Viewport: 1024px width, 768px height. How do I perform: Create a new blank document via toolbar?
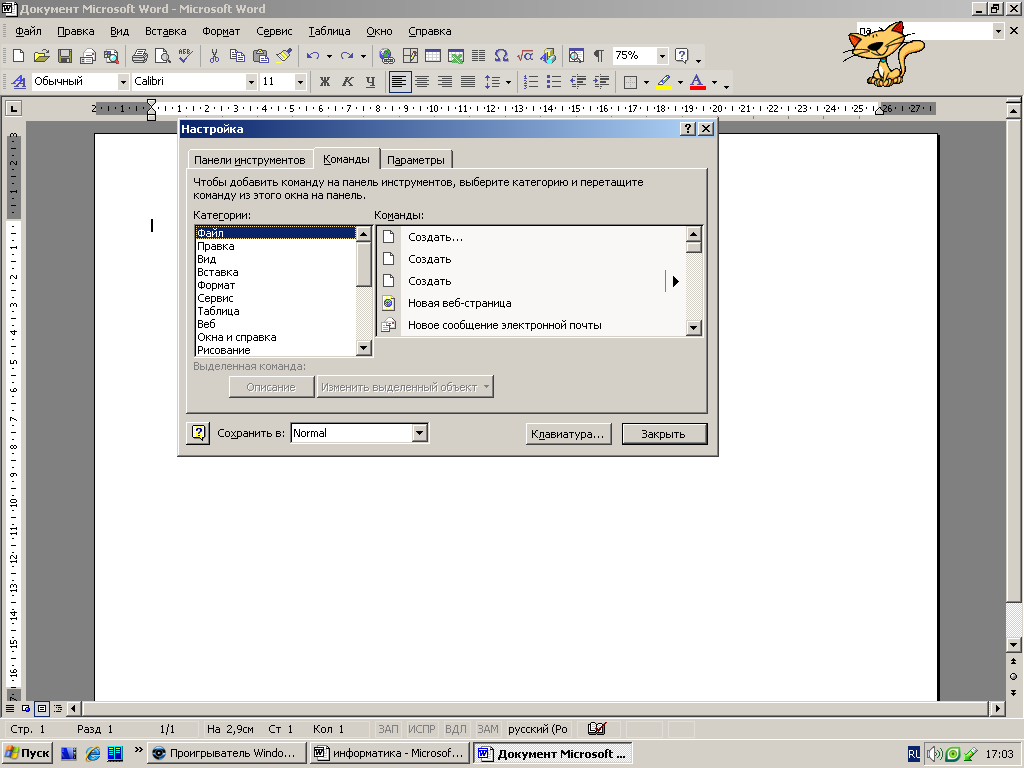point(18,56)
